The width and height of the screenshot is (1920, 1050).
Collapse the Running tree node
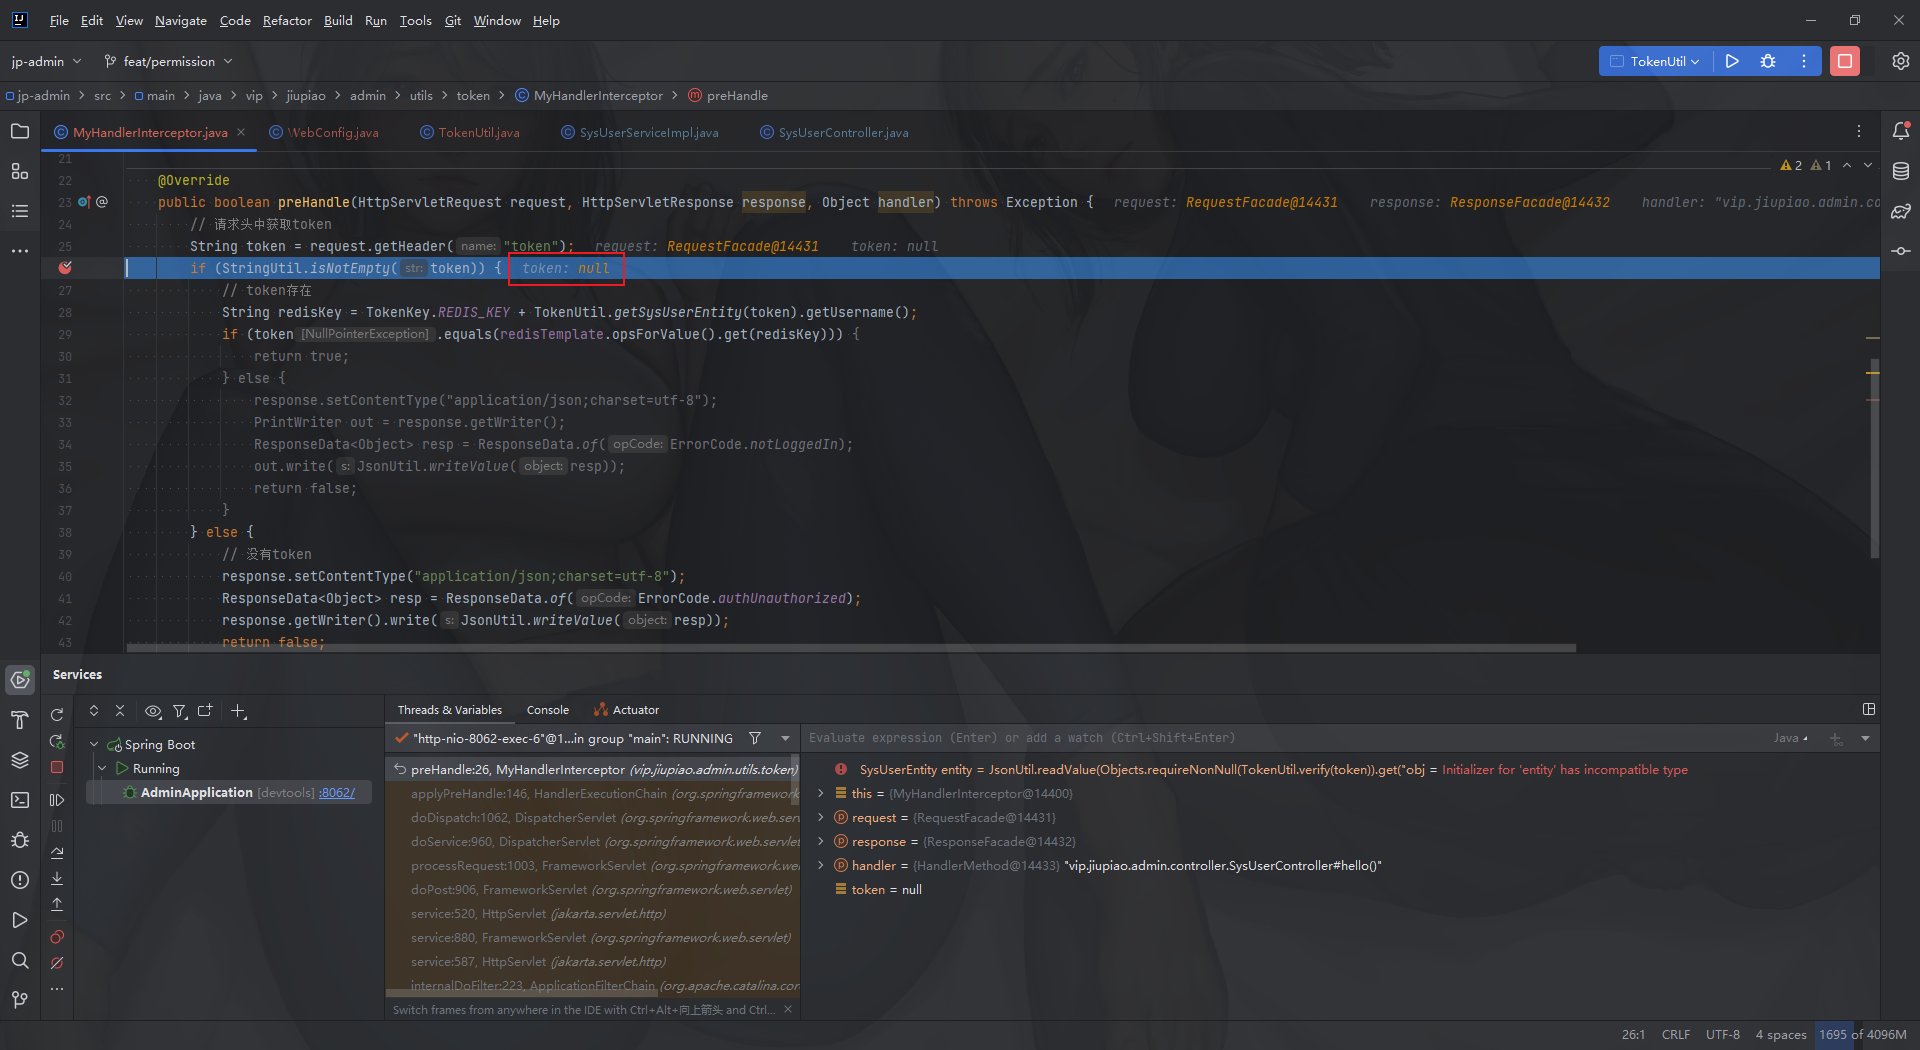point(102,769)
